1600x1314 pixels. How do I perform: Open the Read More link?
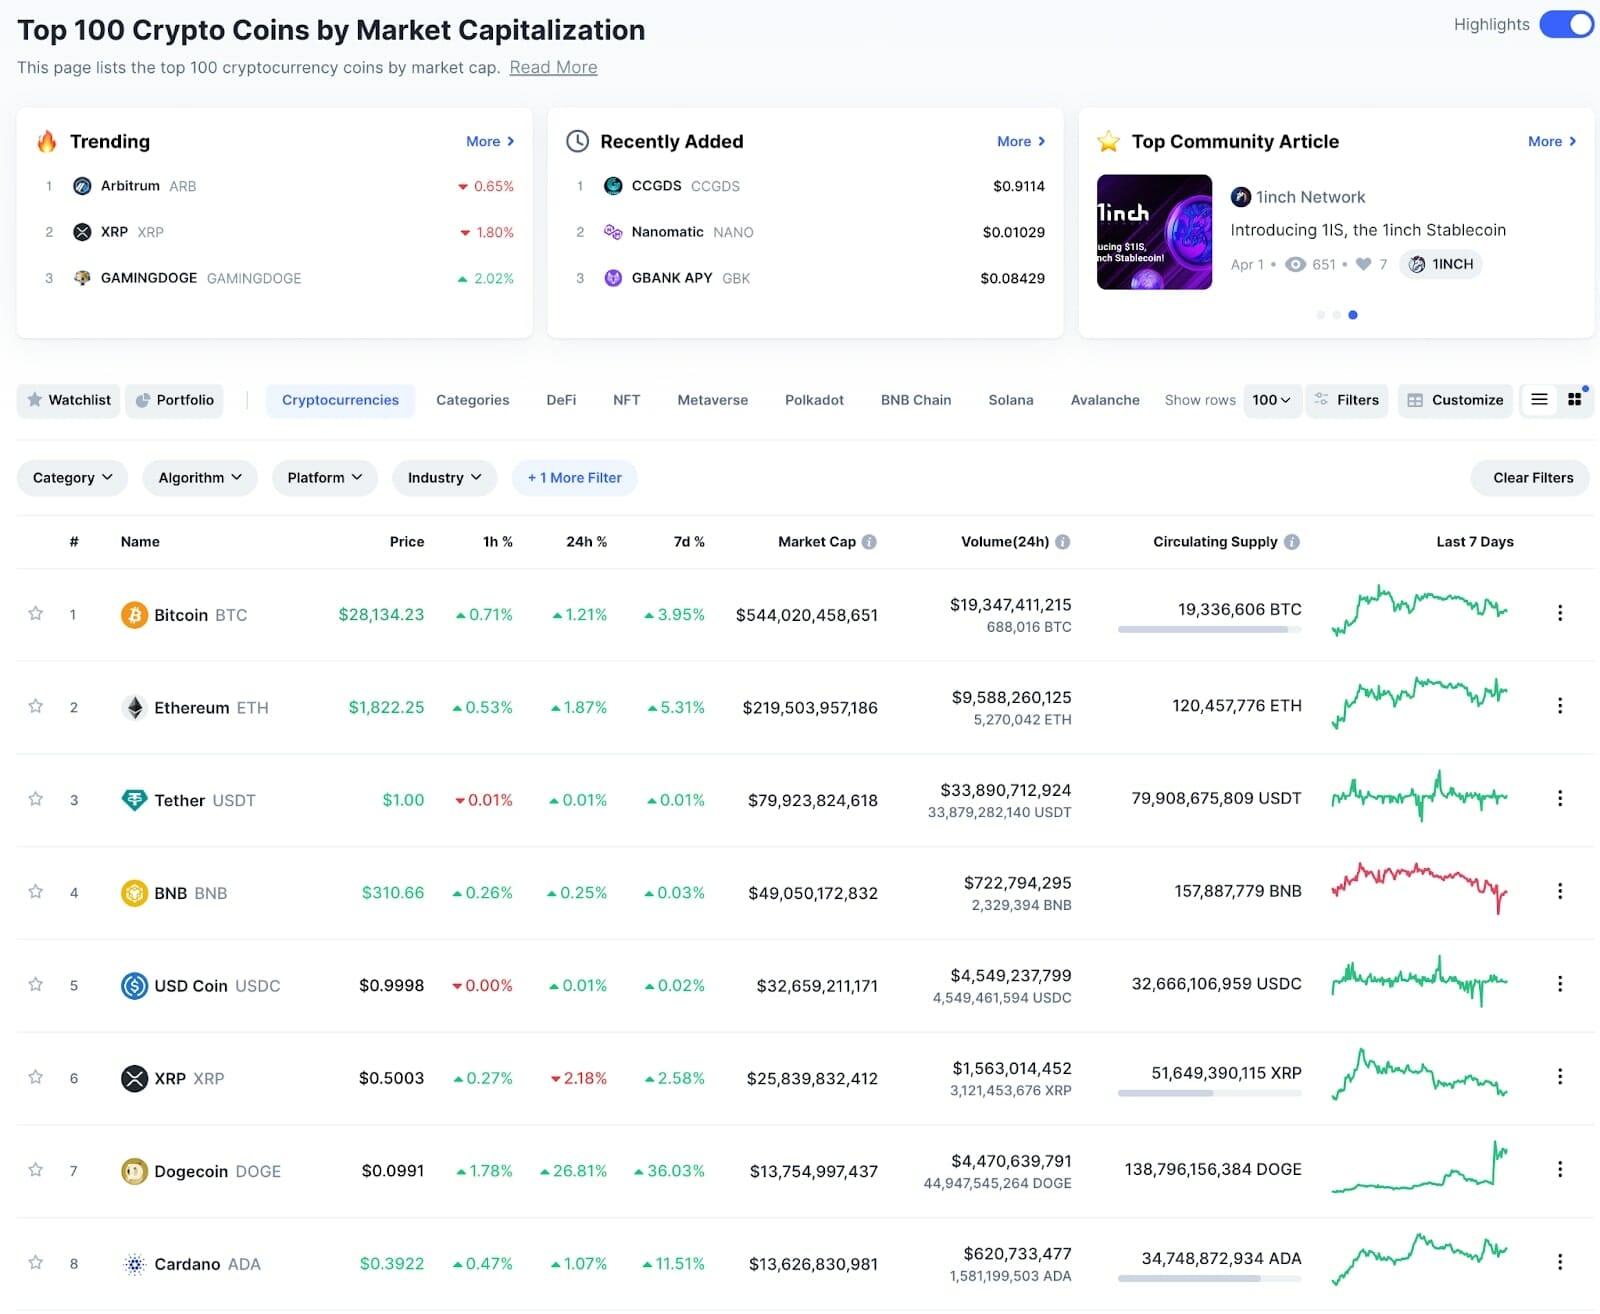point(553,68)
